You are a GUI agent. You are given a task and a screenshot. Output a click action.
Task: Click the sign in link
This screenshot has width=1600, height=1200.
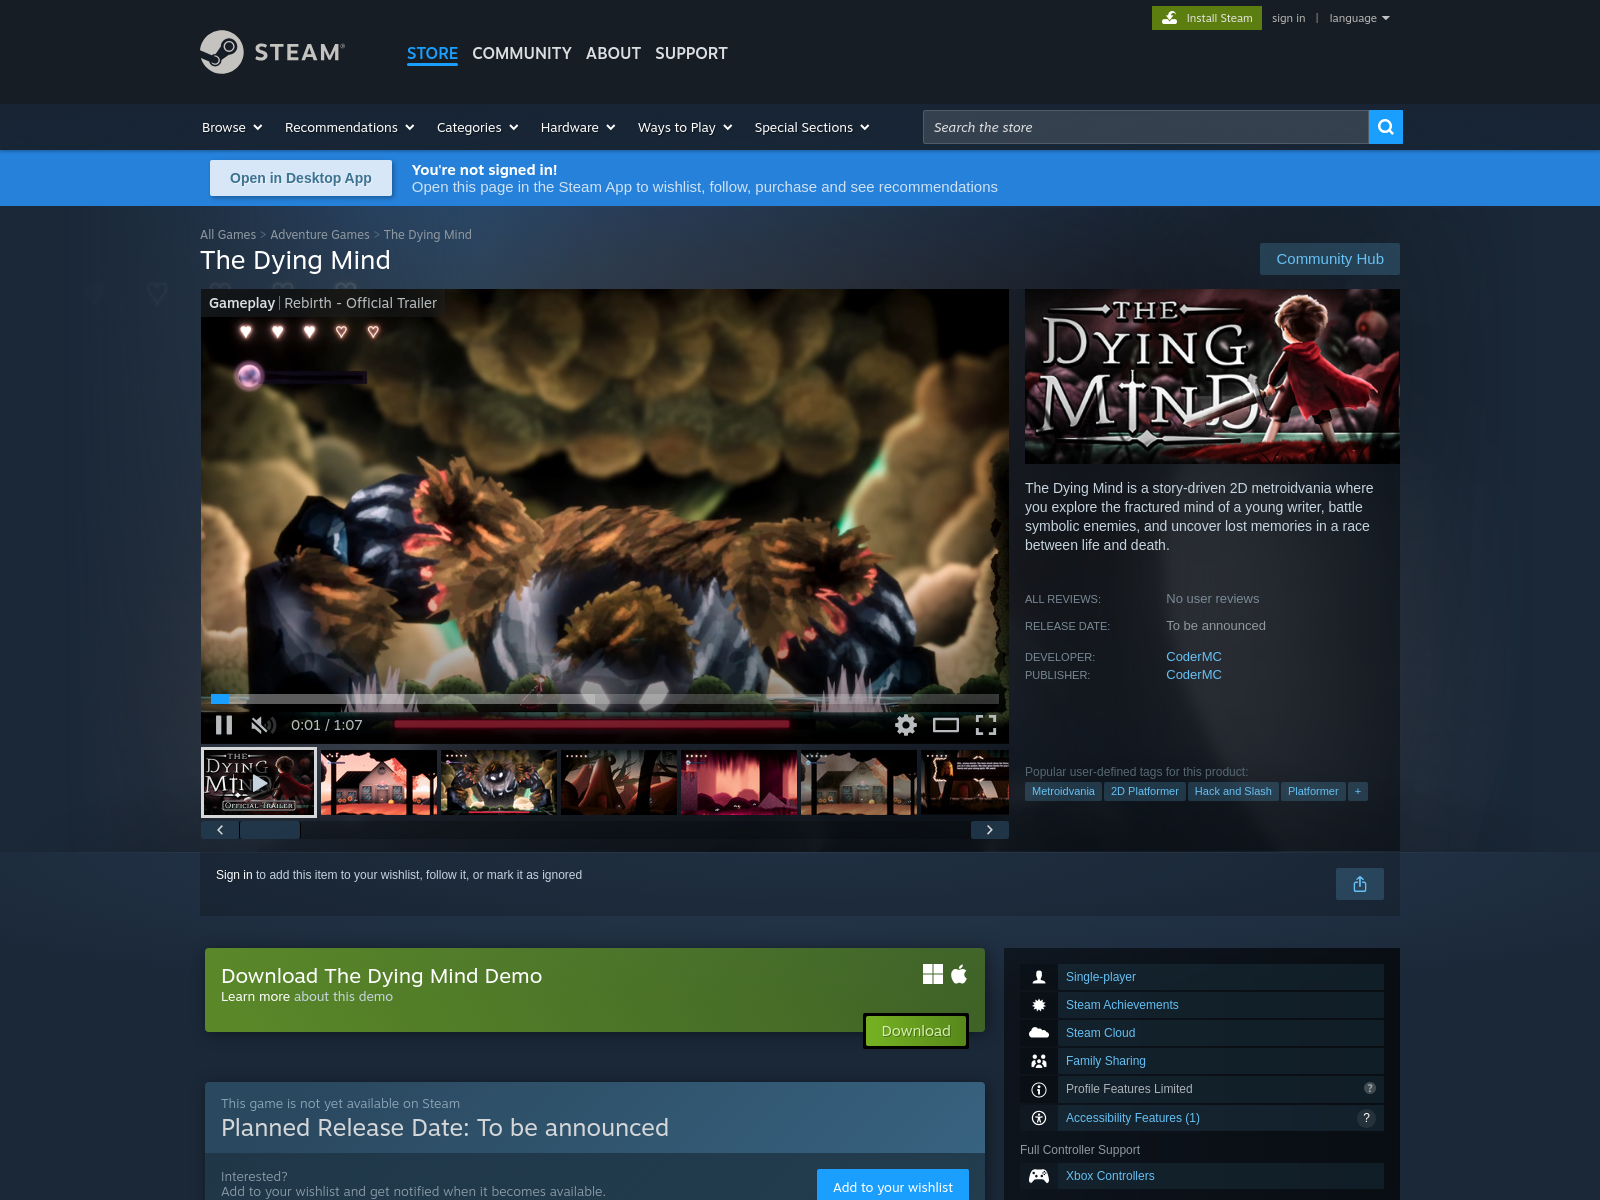pyautogui.click(x=1288, y=18)
